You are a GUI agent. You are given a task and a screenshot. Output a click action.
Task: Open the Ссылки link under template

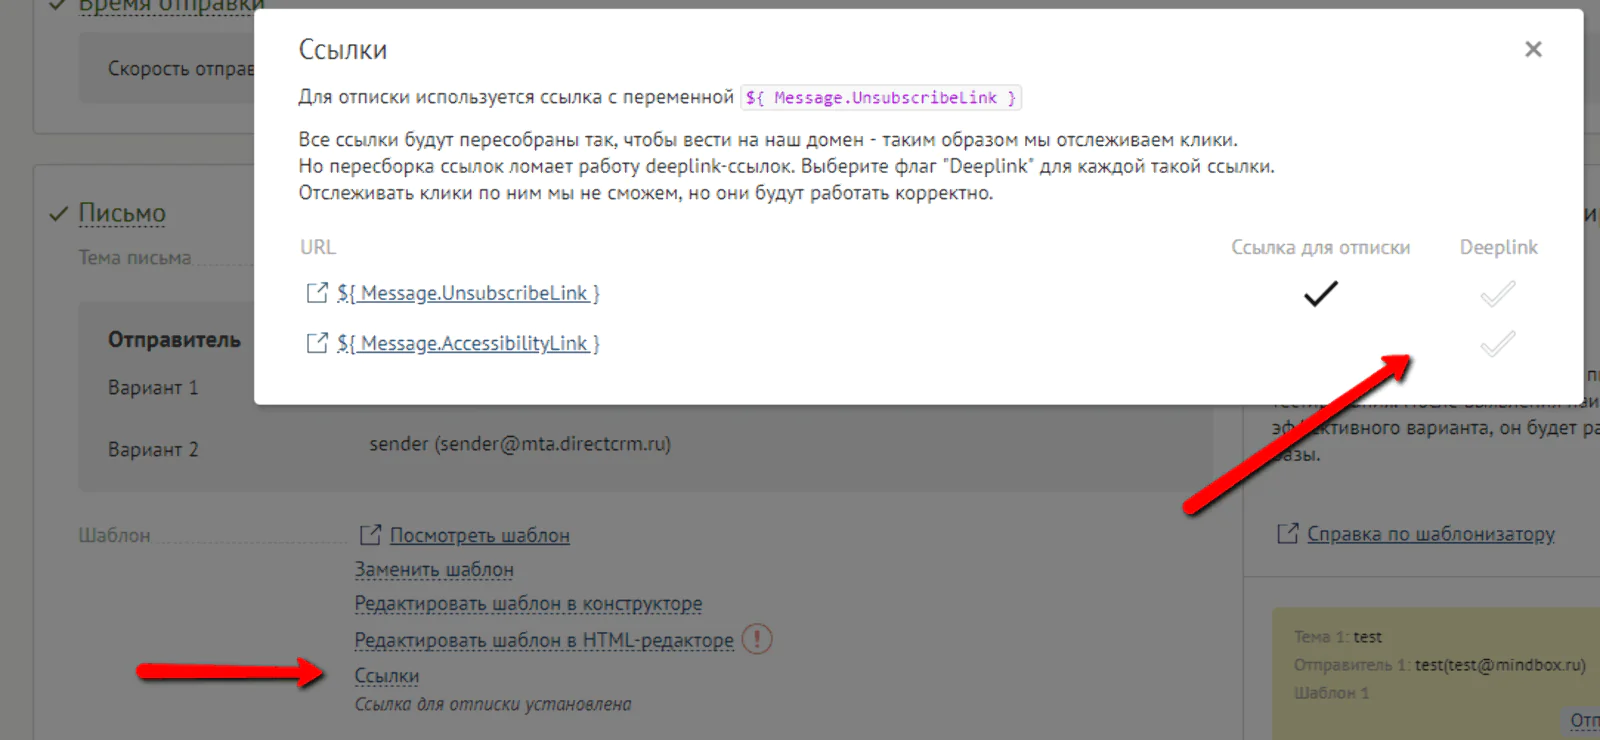(387, 676)
